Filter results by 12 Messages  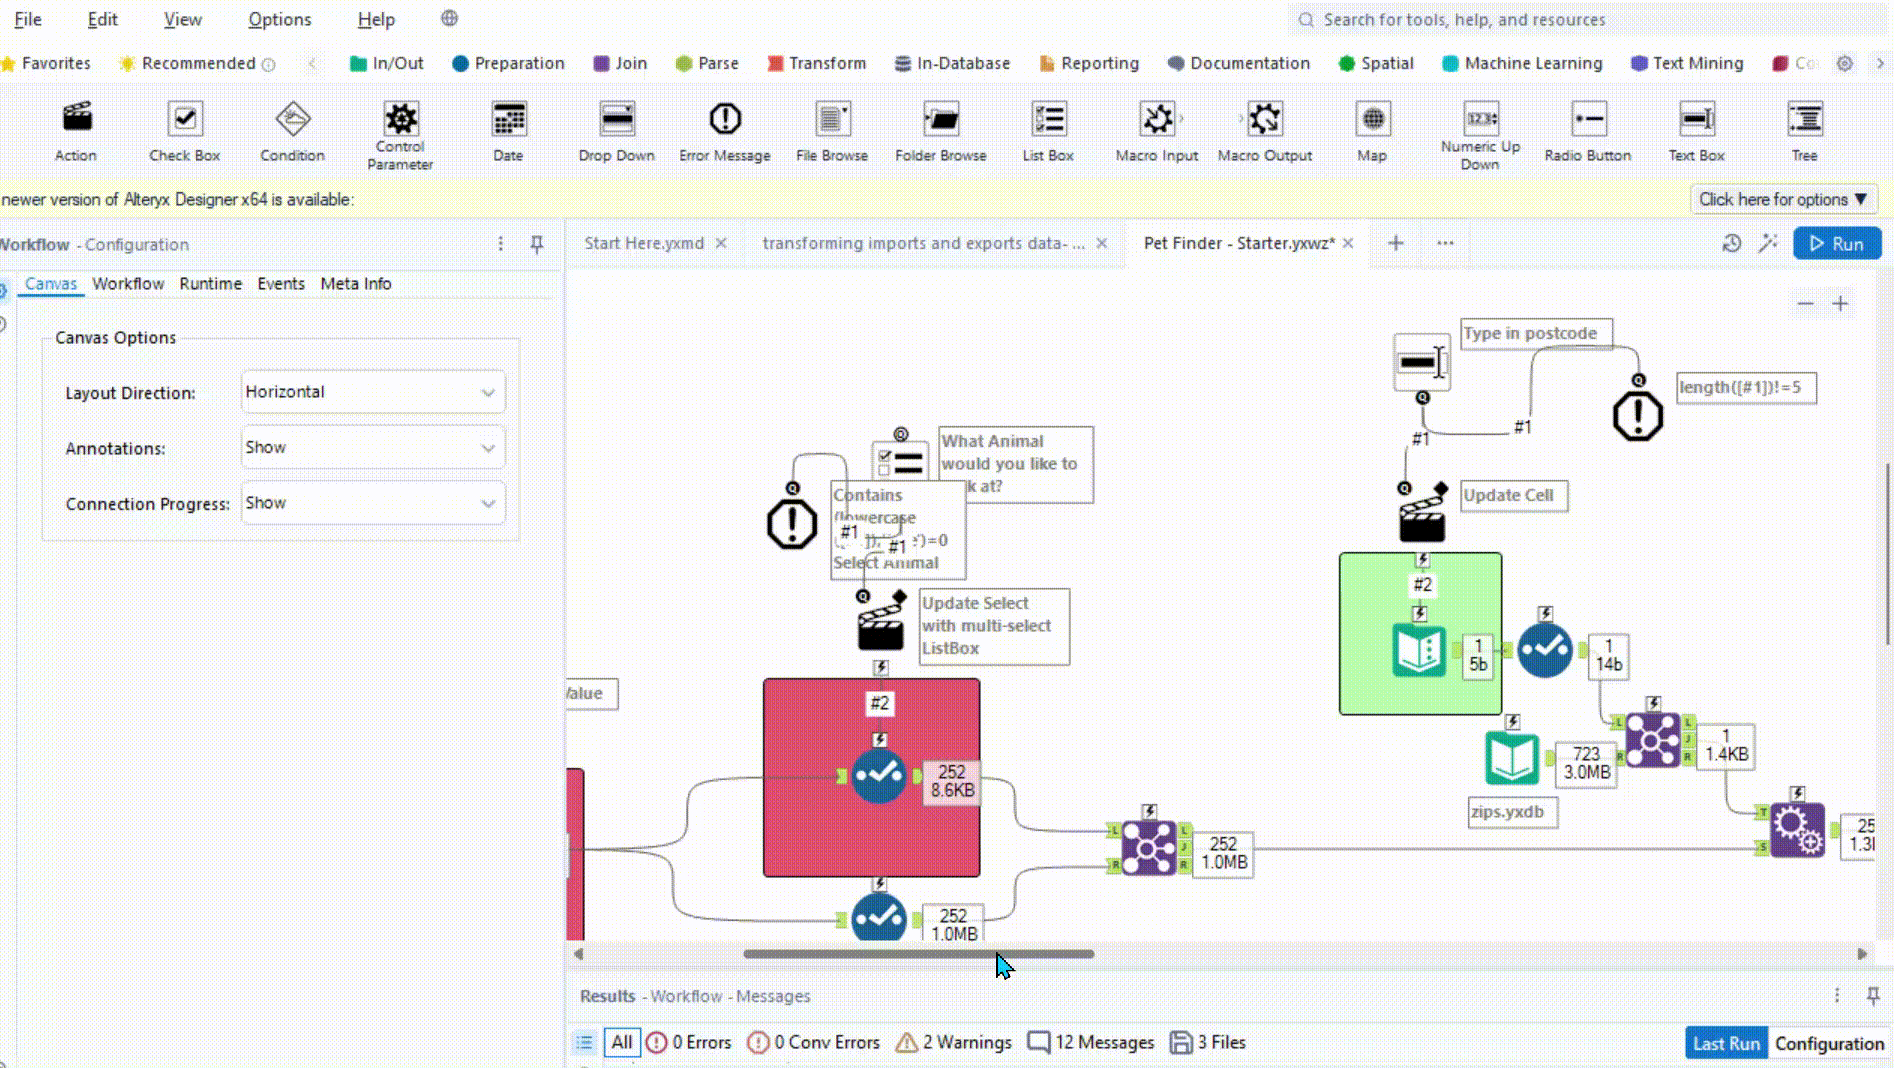pyautogui.click(x=1091, y=1042)
